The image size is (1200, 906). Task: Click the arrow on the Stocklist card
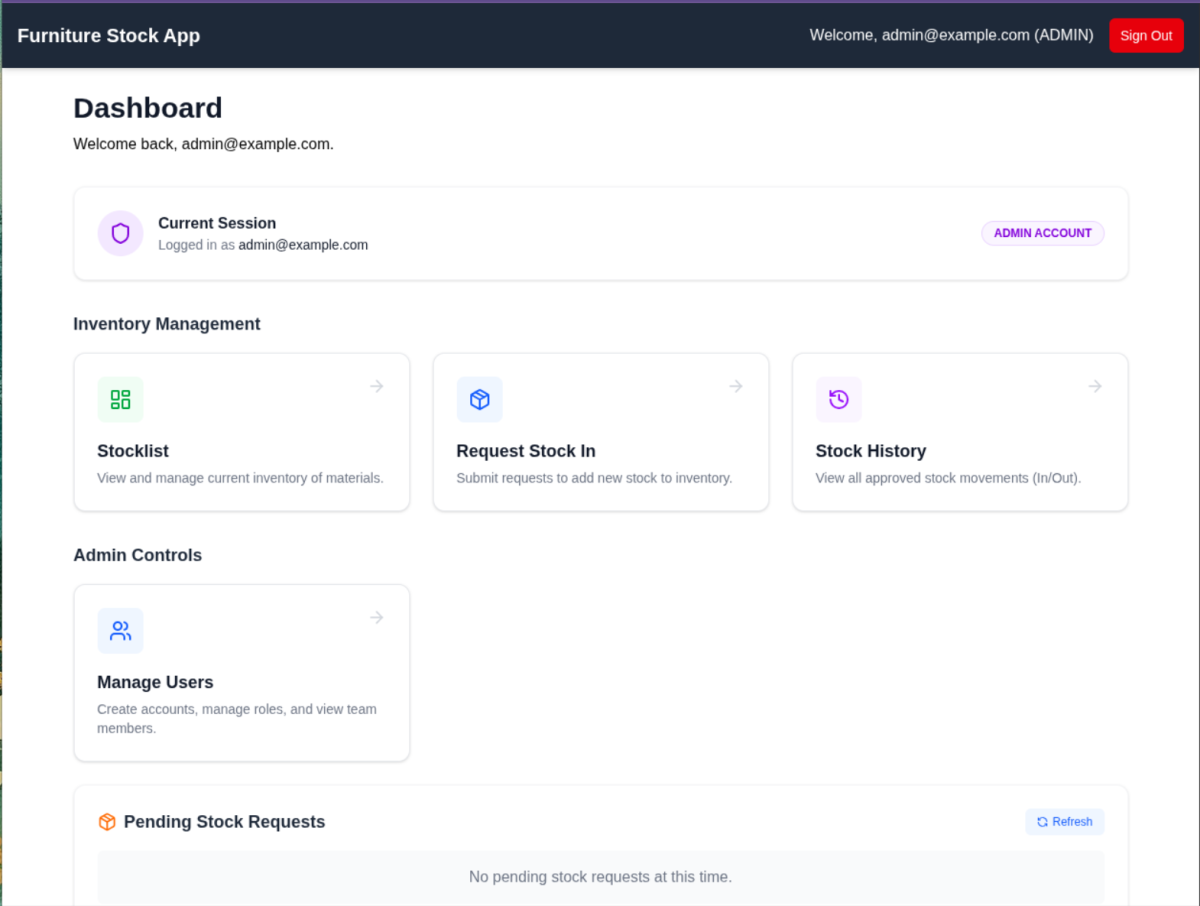[x=377, y=386]
